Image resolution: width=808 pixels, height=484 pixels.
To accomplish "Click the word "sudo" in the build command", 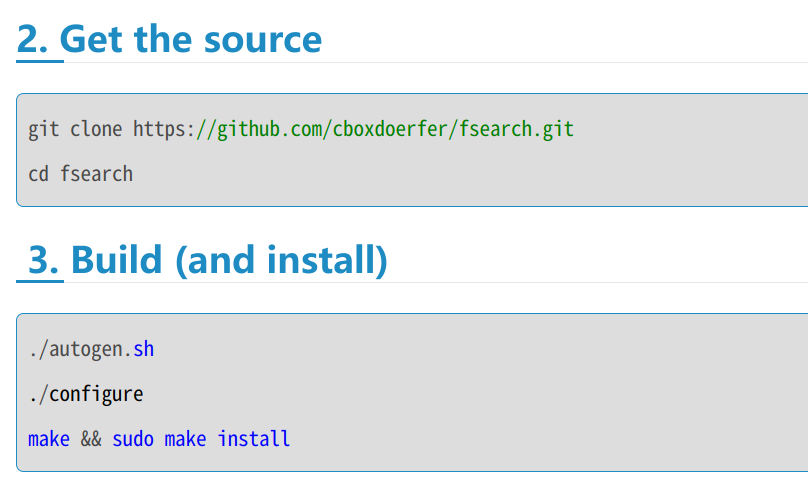I will tap(133, 438).
